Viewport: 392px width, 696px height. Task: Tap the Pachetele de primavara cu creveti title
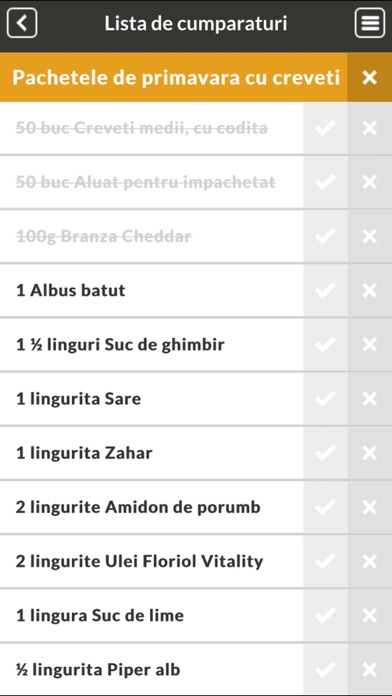click(x=176, y=78)
